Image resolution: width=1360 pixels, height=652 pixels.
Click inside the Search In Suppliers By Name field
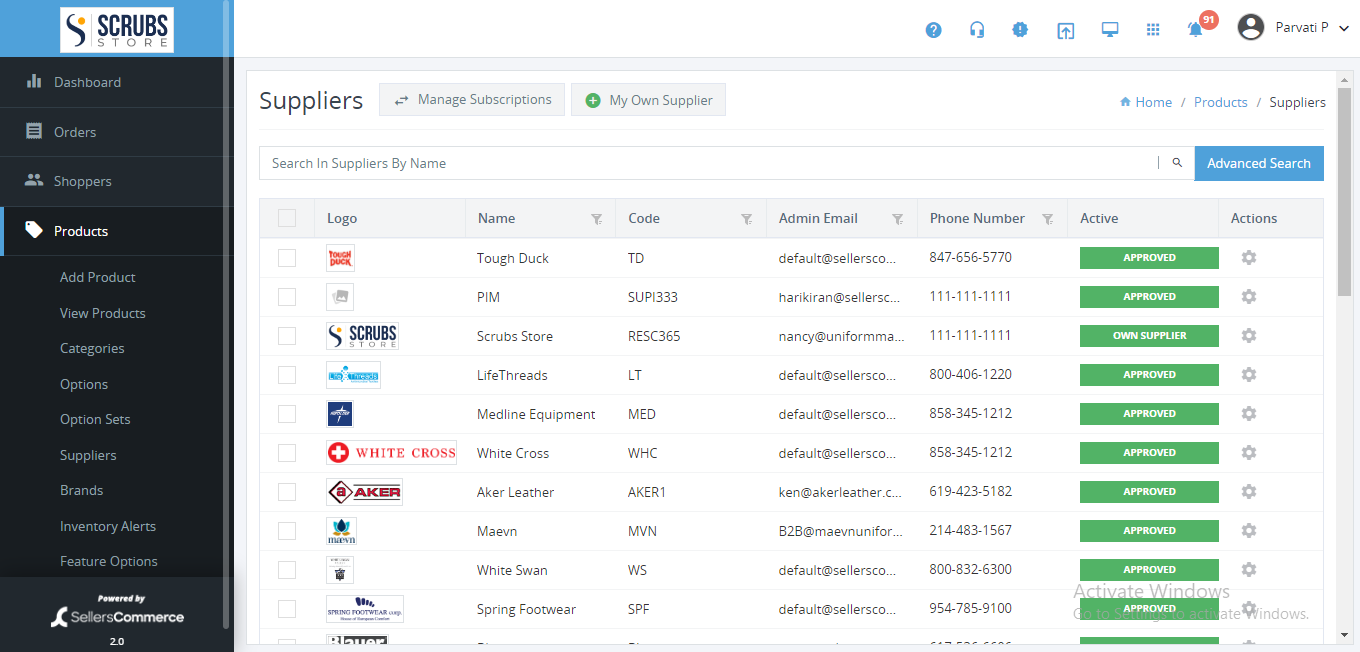(700, 163)
